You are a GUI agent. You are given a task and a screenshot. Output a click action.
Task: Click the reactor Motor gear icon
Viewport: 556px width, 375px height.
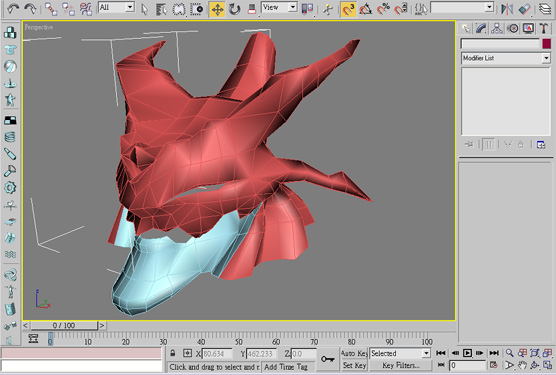coord(10,188)
